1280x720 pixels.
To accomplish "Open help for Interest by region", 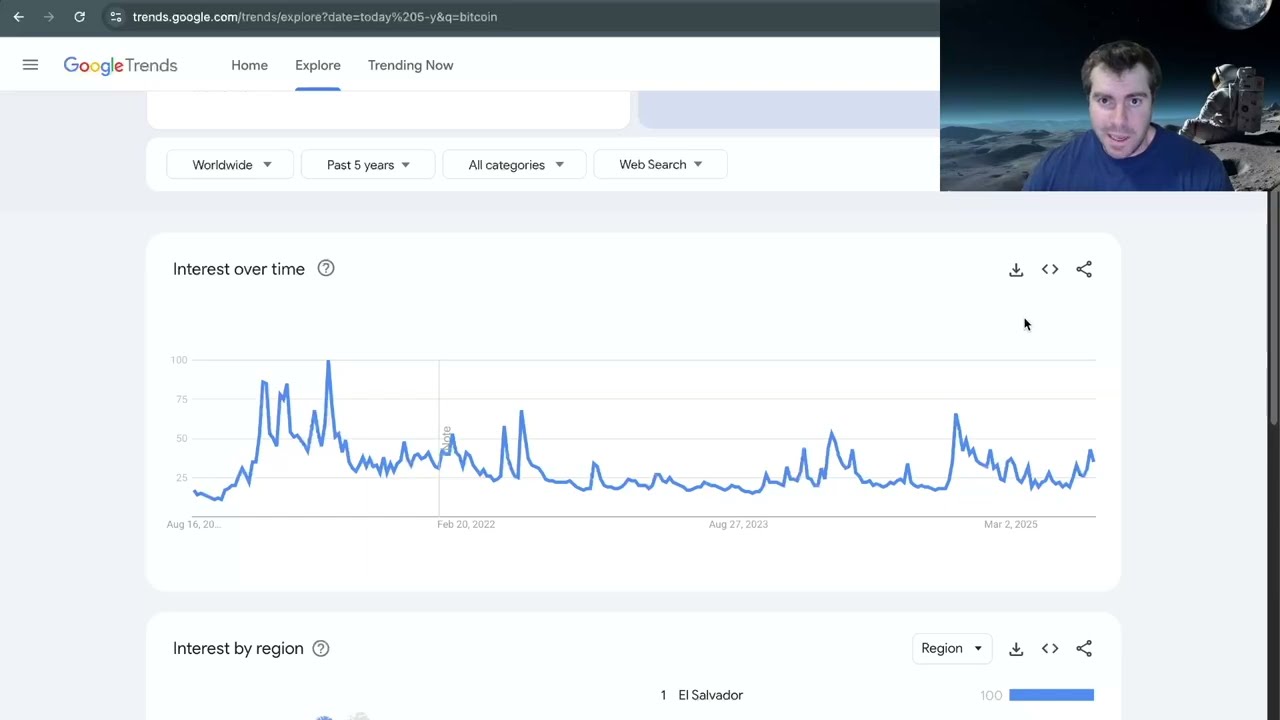I will coord(321,648).
